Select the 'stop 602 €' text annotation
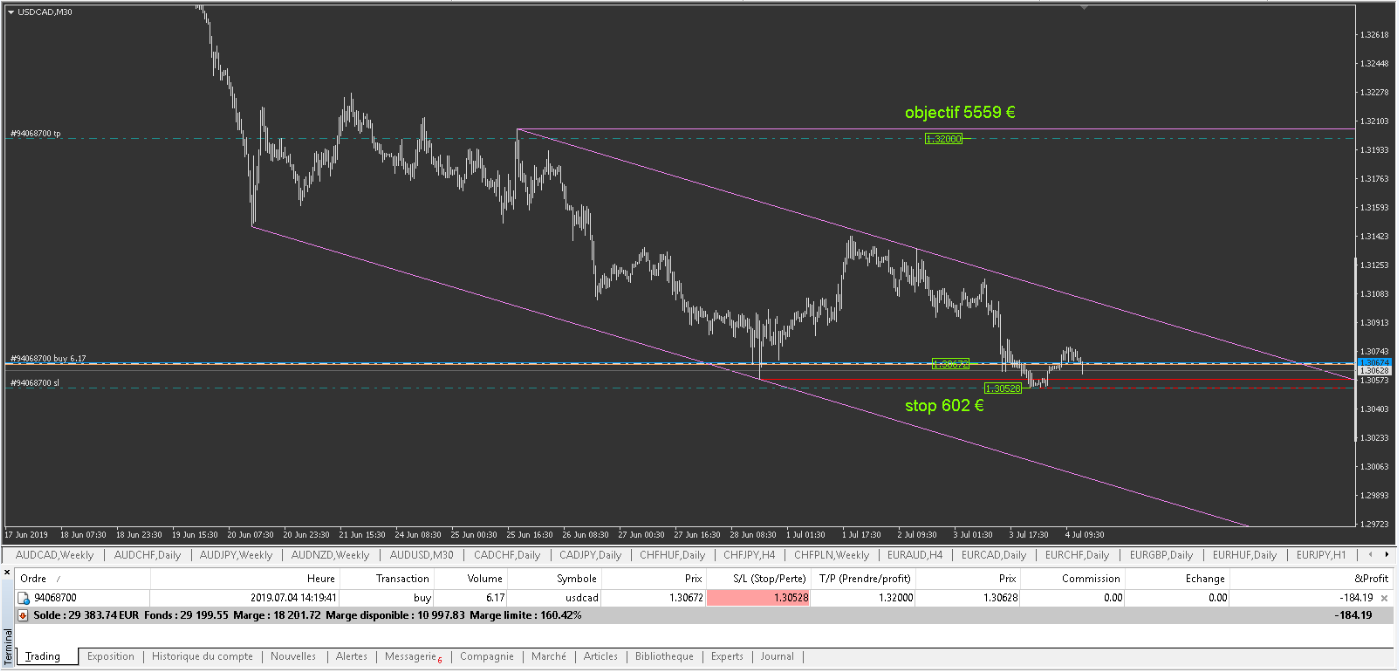Screen dimensions: 1399x671 click(x=944, y=405)
